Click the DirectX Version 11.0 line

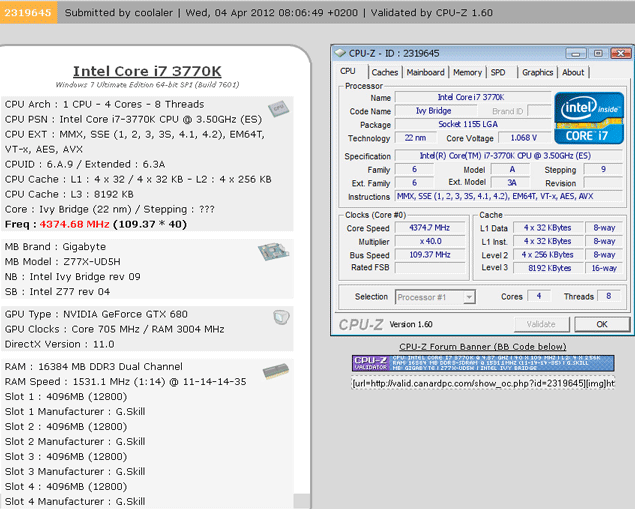(60, 344)
